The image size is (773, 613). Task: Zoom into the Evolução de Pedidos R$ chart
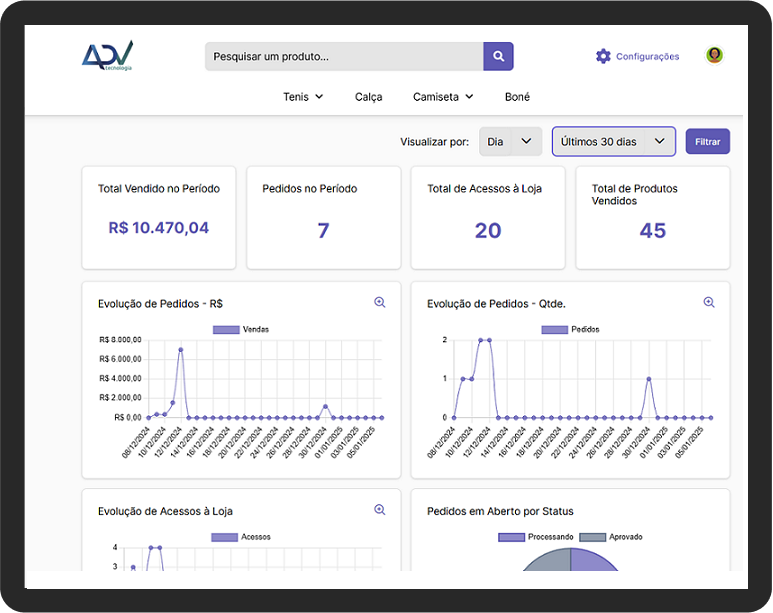pyautogui.click(x=380, y=302)
